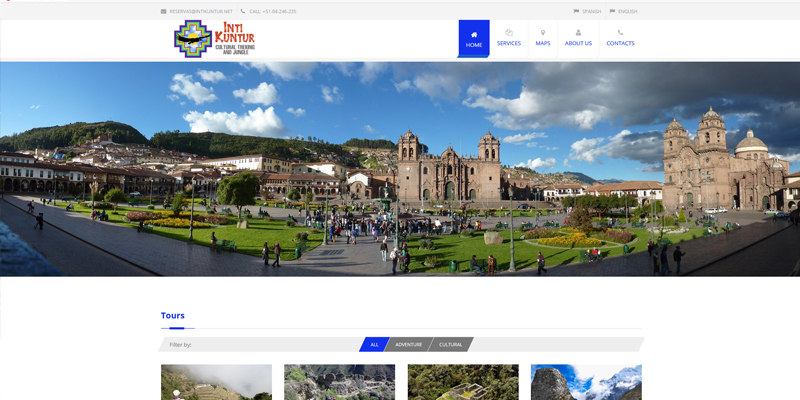Image resolution: width=800 pixels, height=400 pixels.
Task: Click the flag icon next to English
Action: 612,11
